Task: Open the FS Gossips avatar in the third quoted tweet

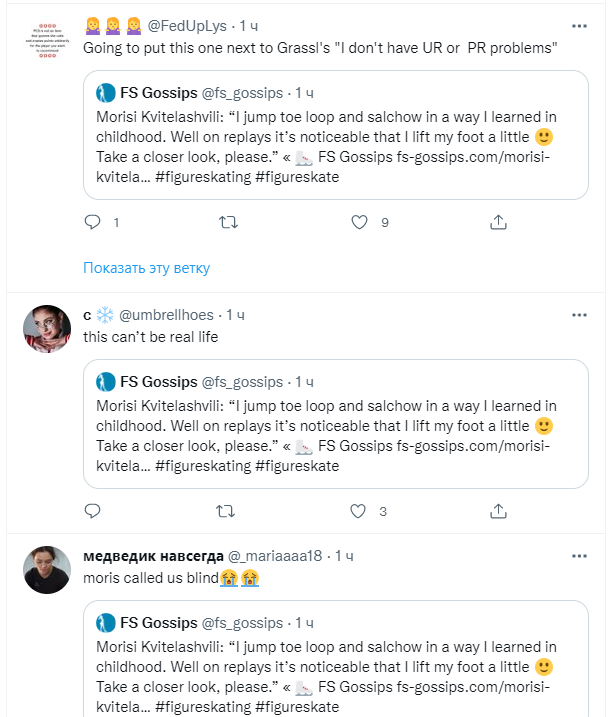Action: point(106,623)
